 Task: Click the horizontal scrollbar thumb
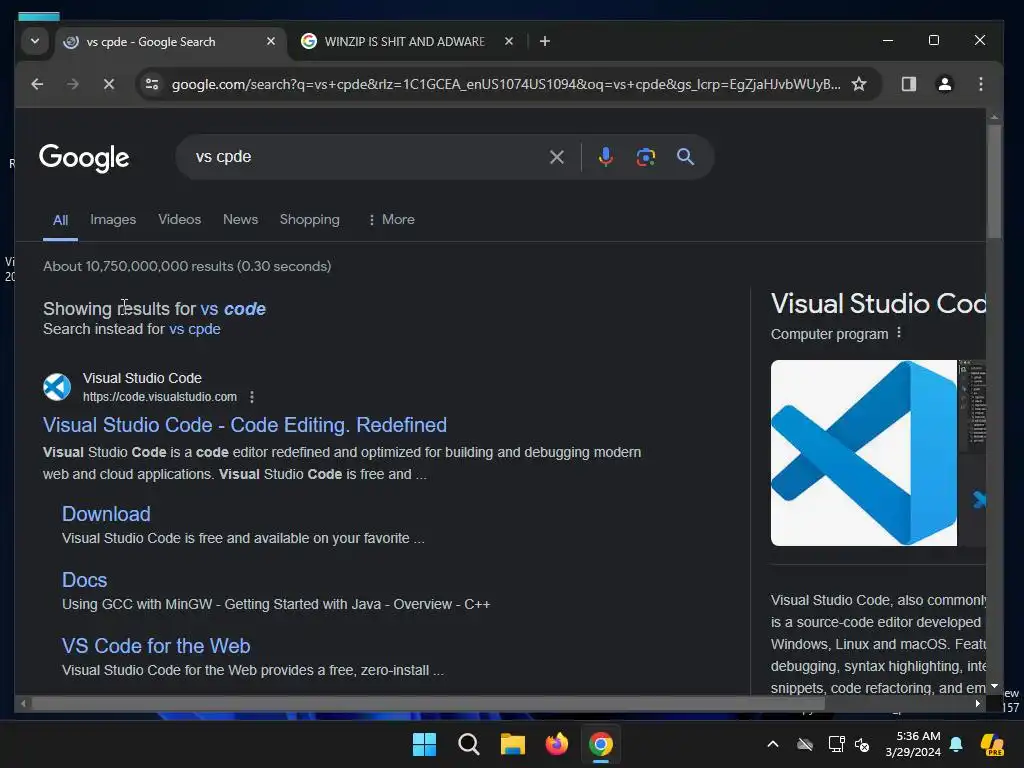(x=428, y=703)
